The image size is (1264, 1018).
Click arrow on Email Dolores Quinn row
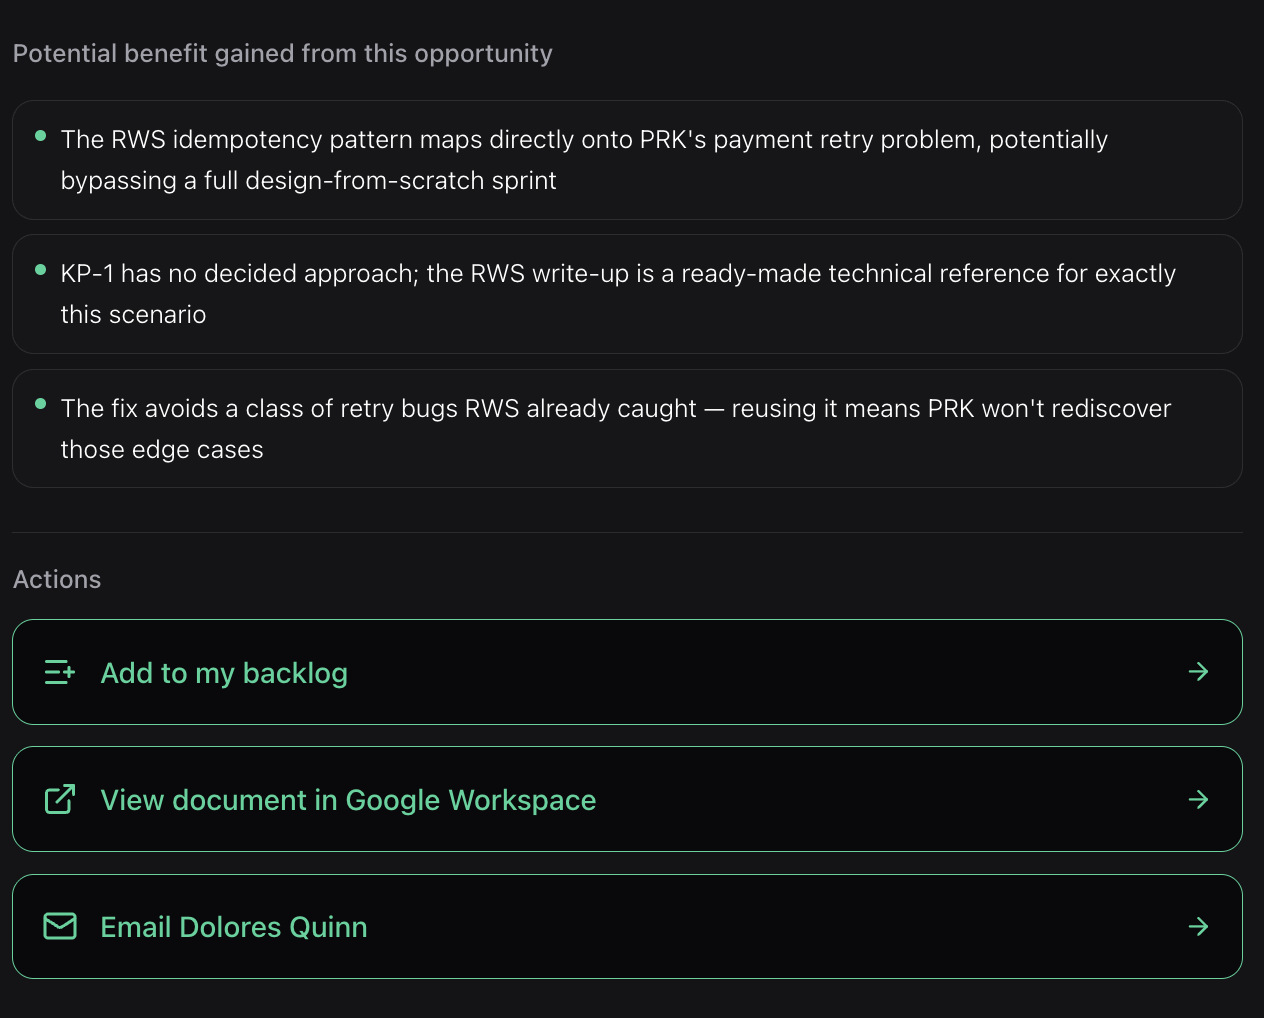pyautogui.click(x=1198, y=927)
